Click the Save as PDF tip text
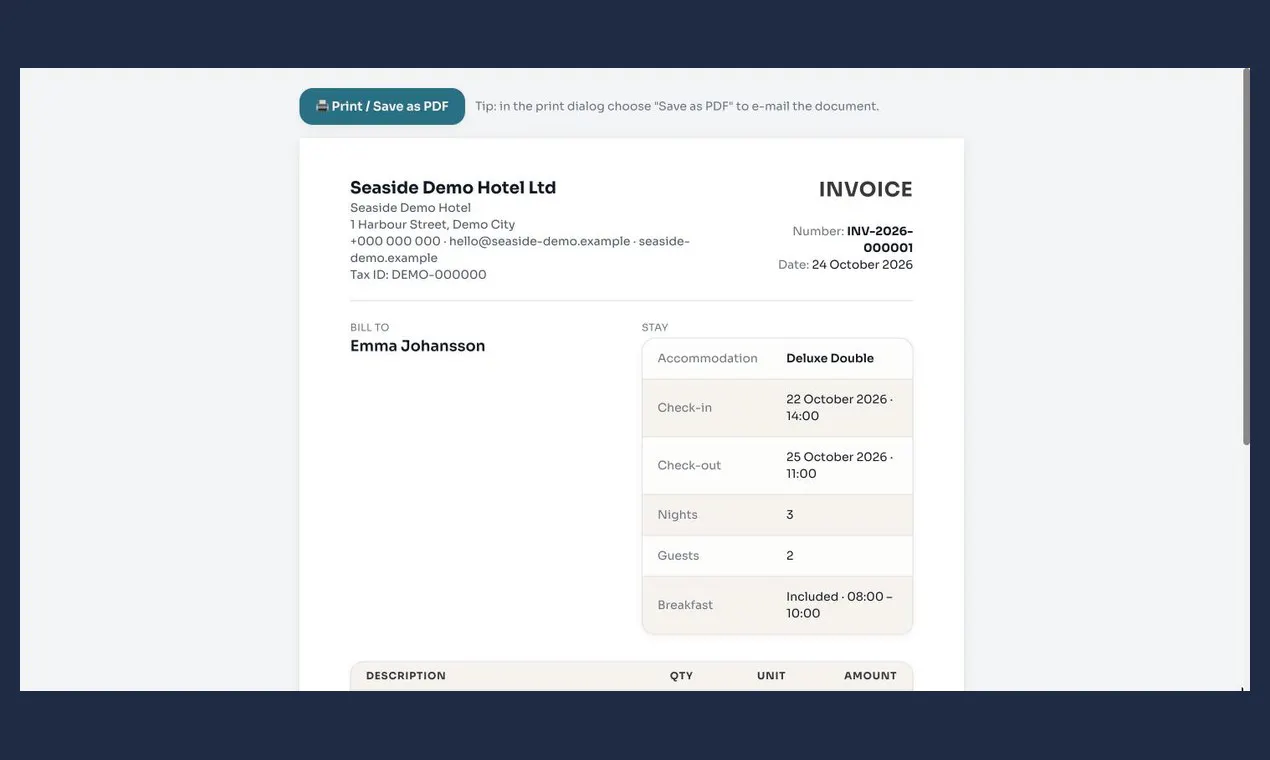The width and height of the screenshot is (1270, 760). pyautogui.click(x=677, y=106)
